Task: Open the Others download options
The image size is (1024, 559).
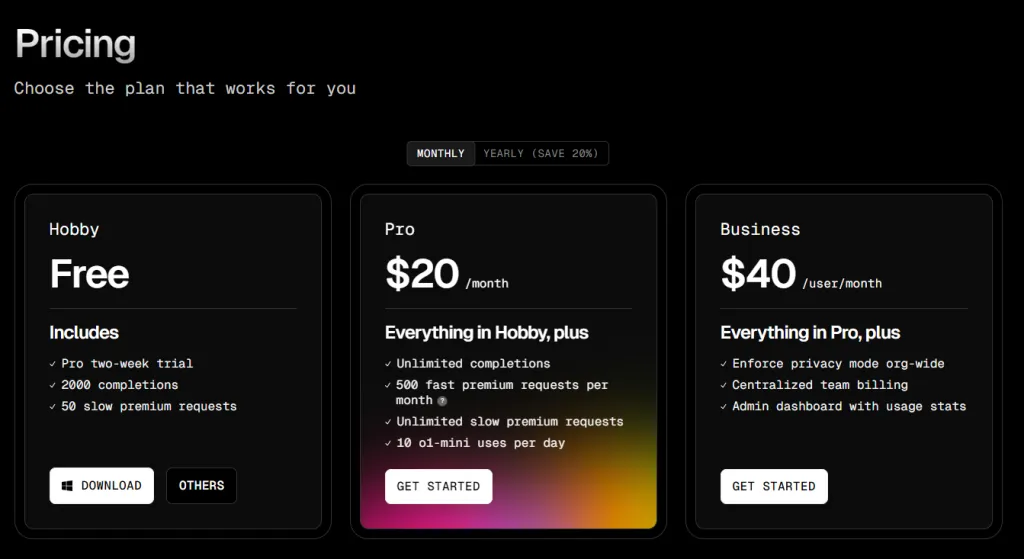Action: coord(201,485)
